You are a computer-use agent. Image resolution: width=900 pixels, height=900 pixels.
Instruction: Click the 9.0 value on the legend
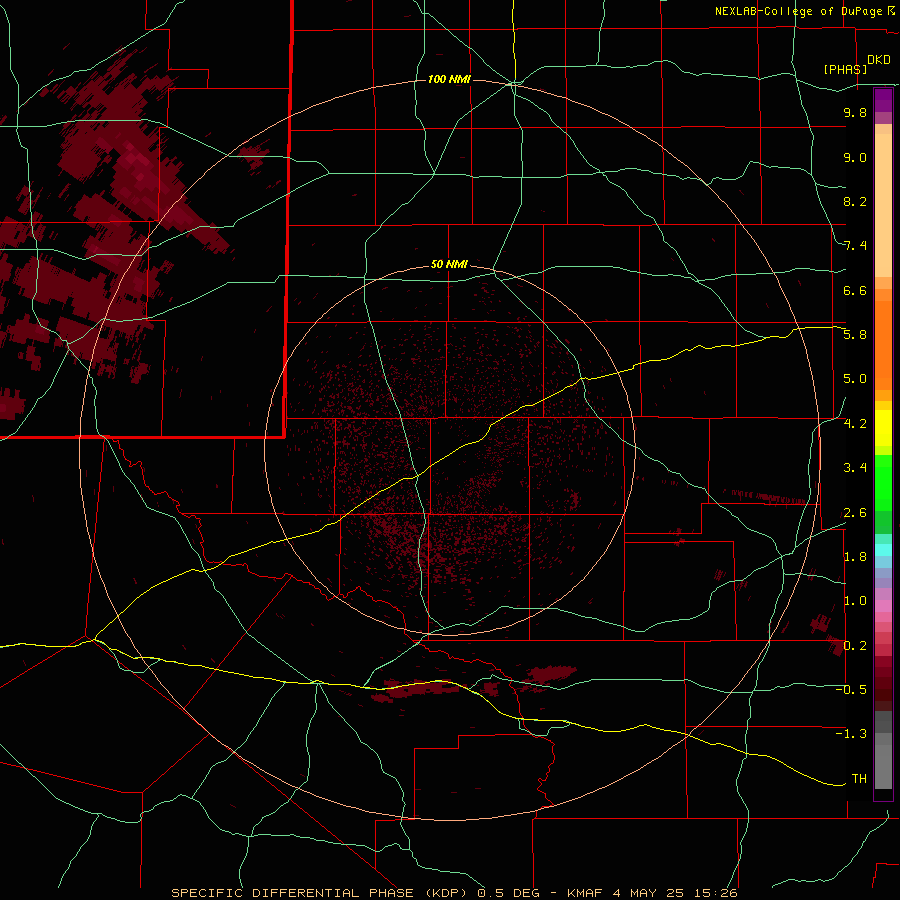pyautogui.click(x=855, y=157)
